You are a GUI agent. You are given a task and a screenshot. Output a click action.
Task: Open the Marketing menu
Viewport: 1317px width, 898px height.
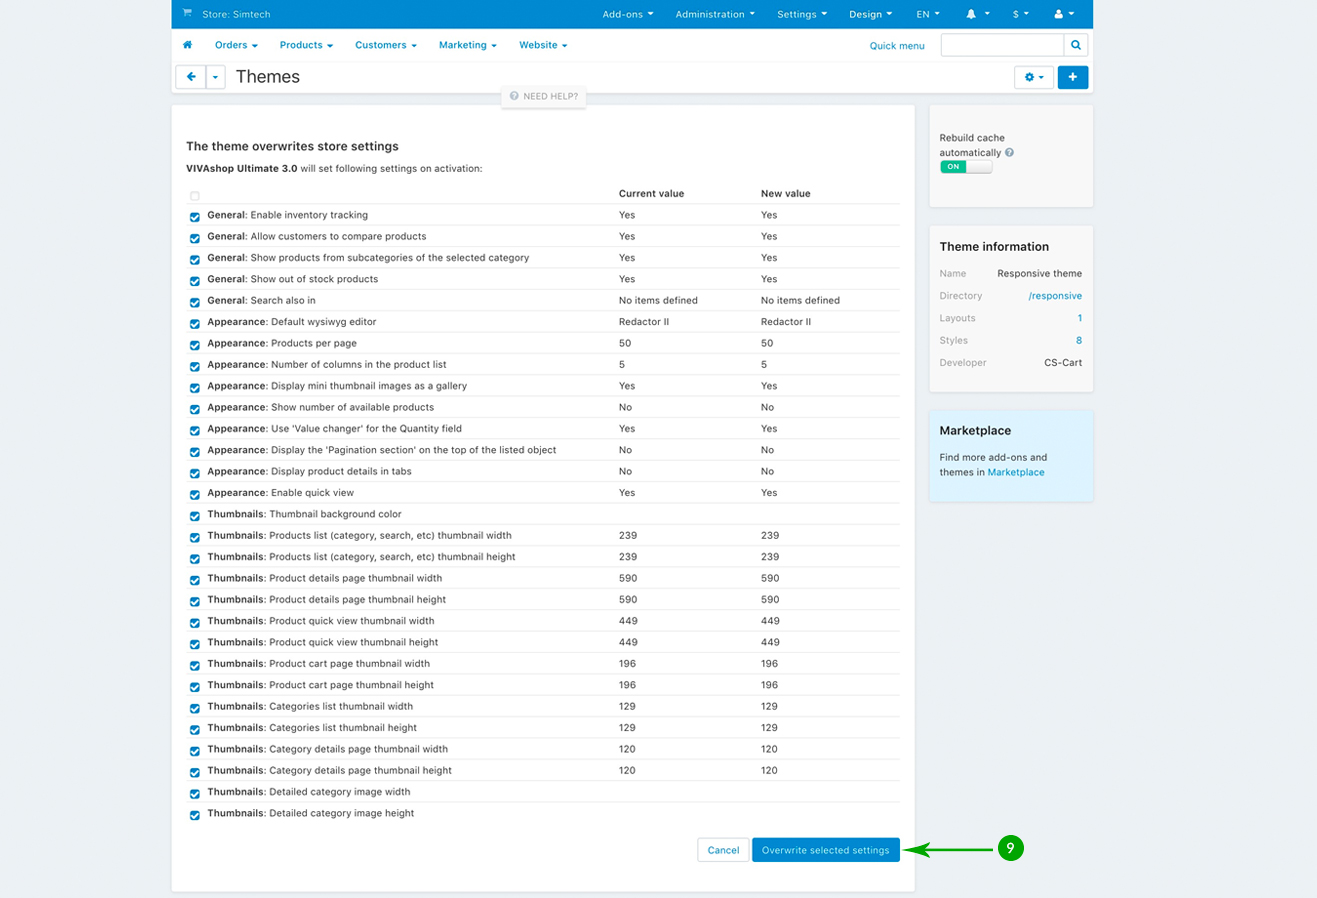(x=467, y=45)
